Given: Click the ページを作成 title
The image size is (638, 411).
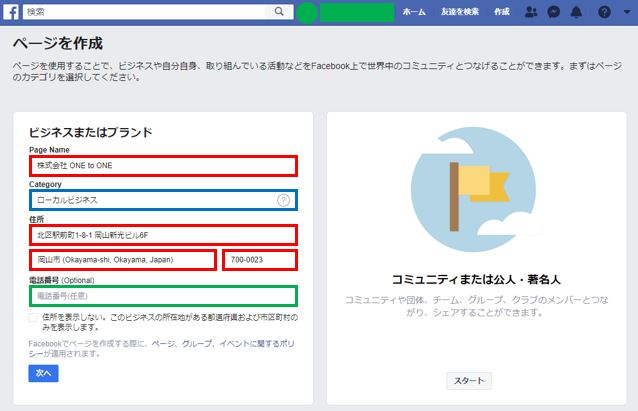Looking at the screenshot, I should [58, 43].
